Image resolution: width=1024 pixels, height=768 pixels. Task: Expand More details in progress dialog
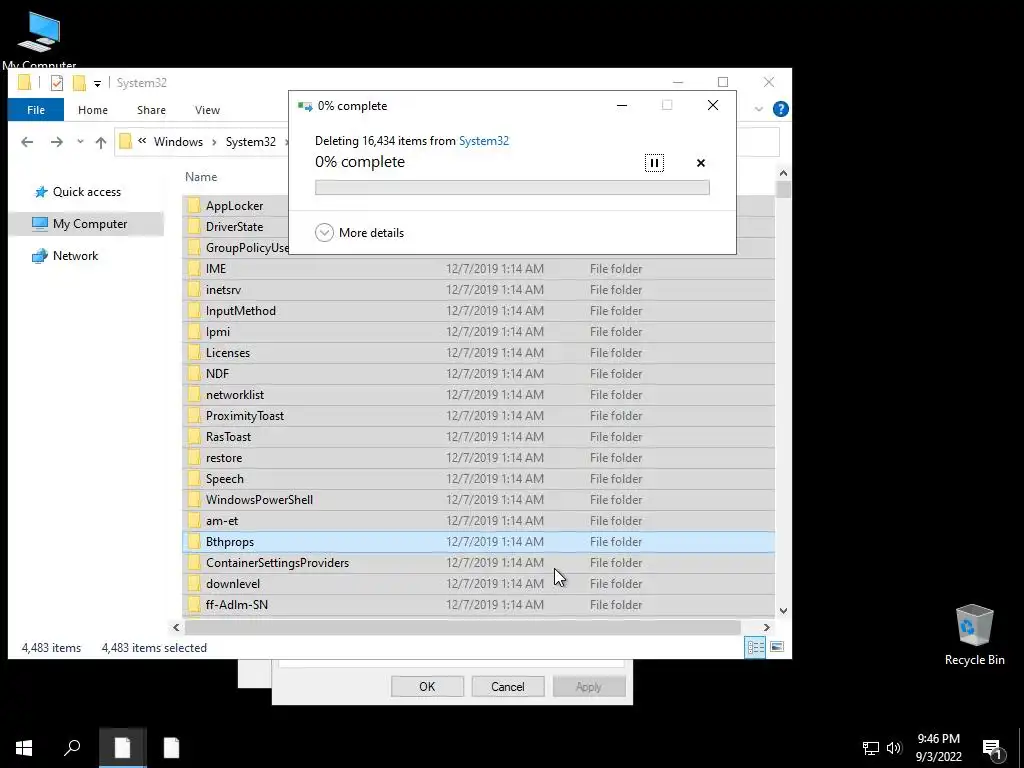[360, 232]
